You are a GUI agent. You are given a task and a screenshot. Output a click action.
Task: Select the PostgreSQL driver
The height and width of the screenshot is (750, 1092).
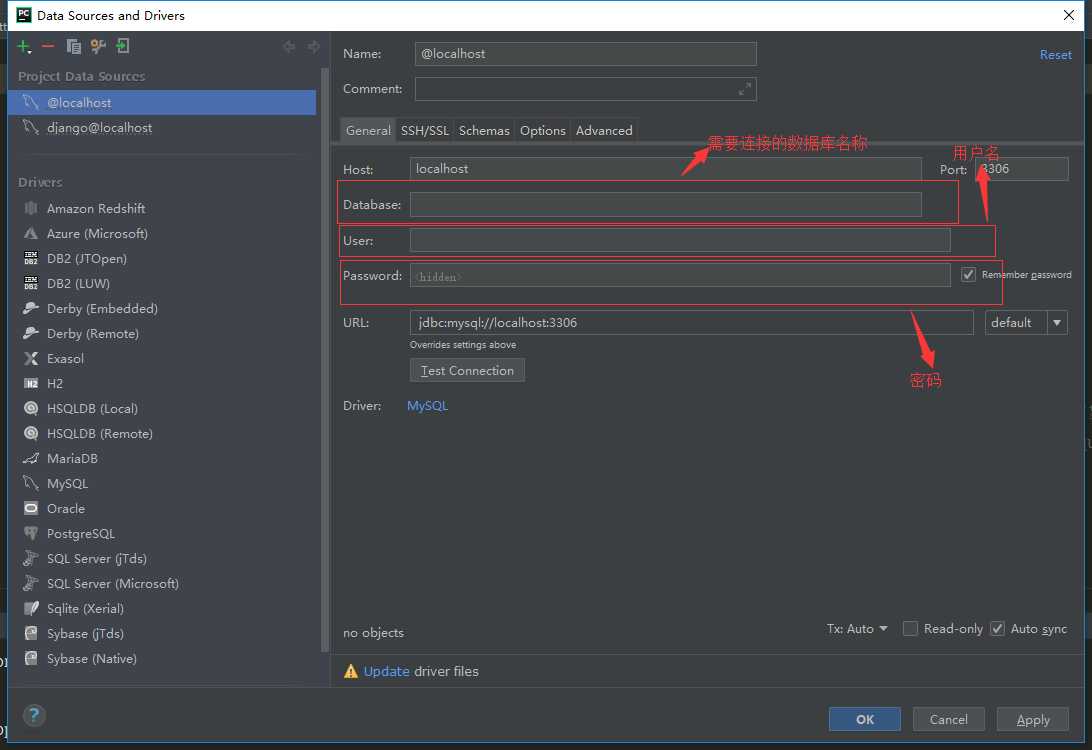(x=81, y=534)
